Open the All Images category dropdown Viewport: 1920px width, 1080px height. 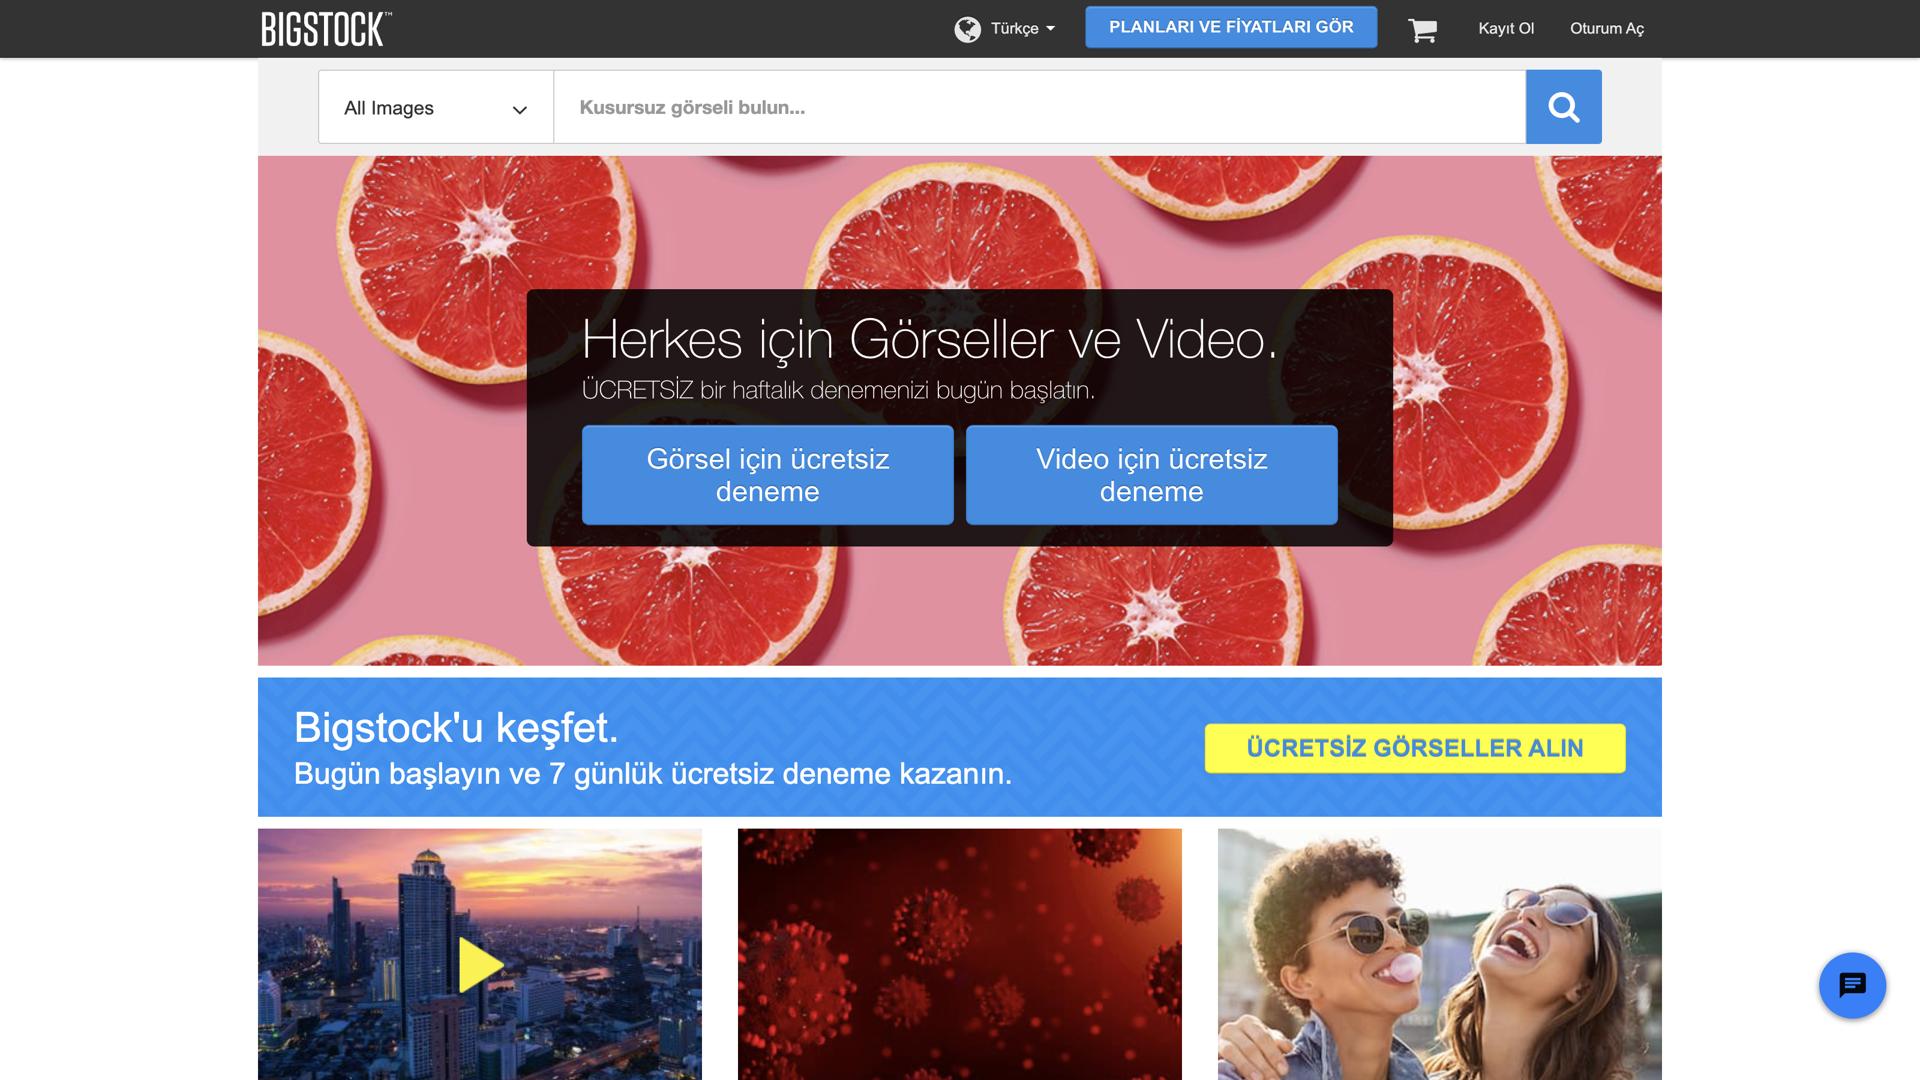click(x=389, y=108)
